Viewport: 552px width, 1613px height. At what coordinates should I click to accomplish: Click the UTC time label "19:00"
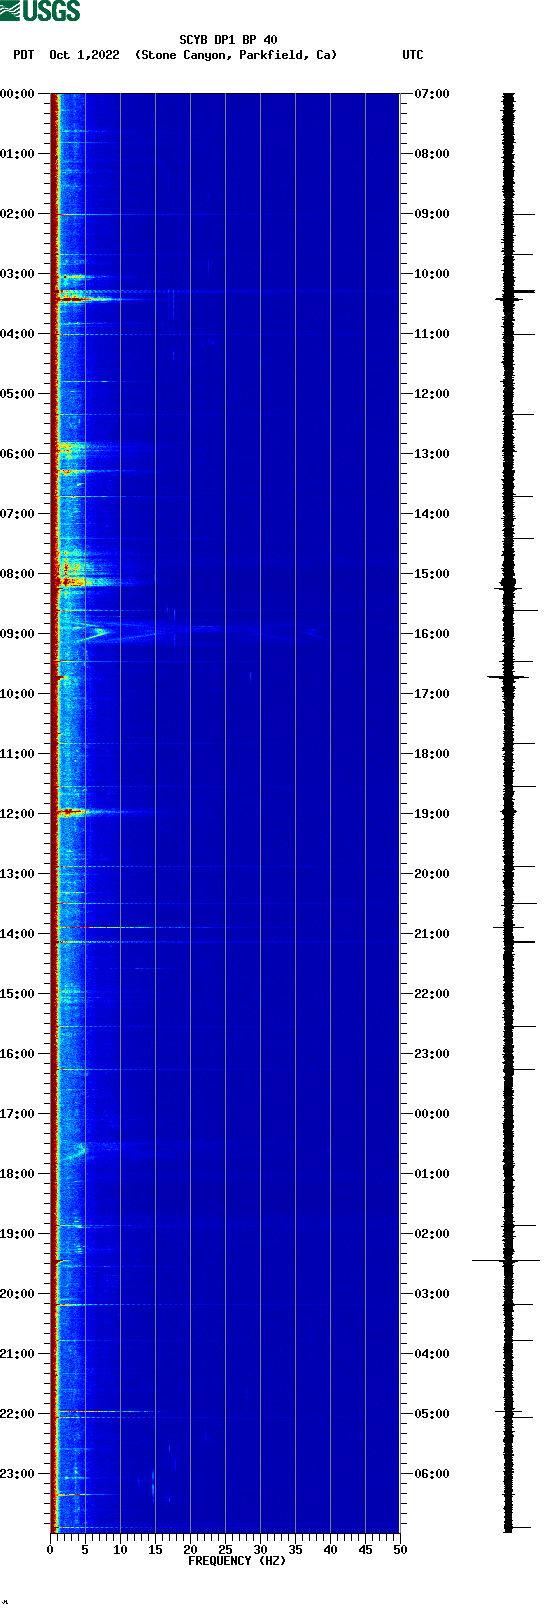[x=432, y=814]
